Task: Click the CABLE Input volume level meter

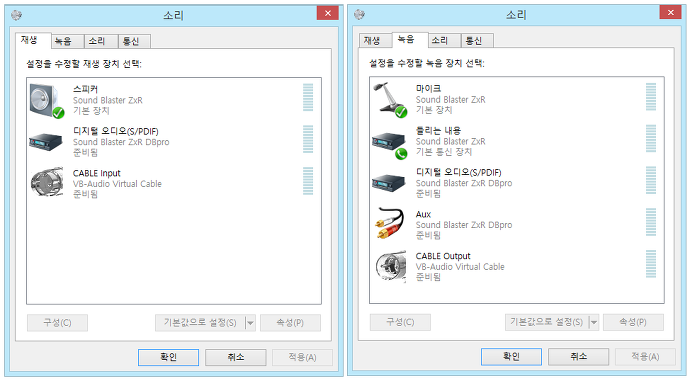Action: [308, 181]
